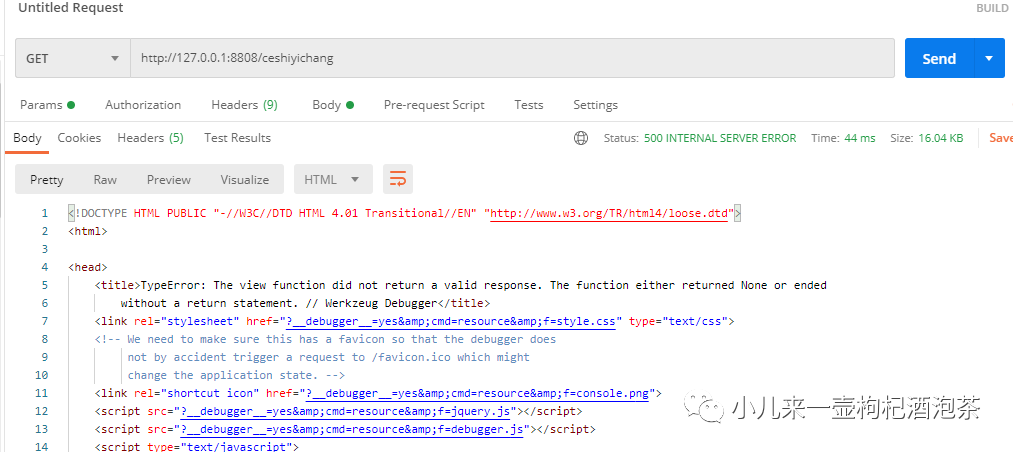Select the response Cookies tab
This screenshot has width=1013, height=452.
click(x=79, y=138)
